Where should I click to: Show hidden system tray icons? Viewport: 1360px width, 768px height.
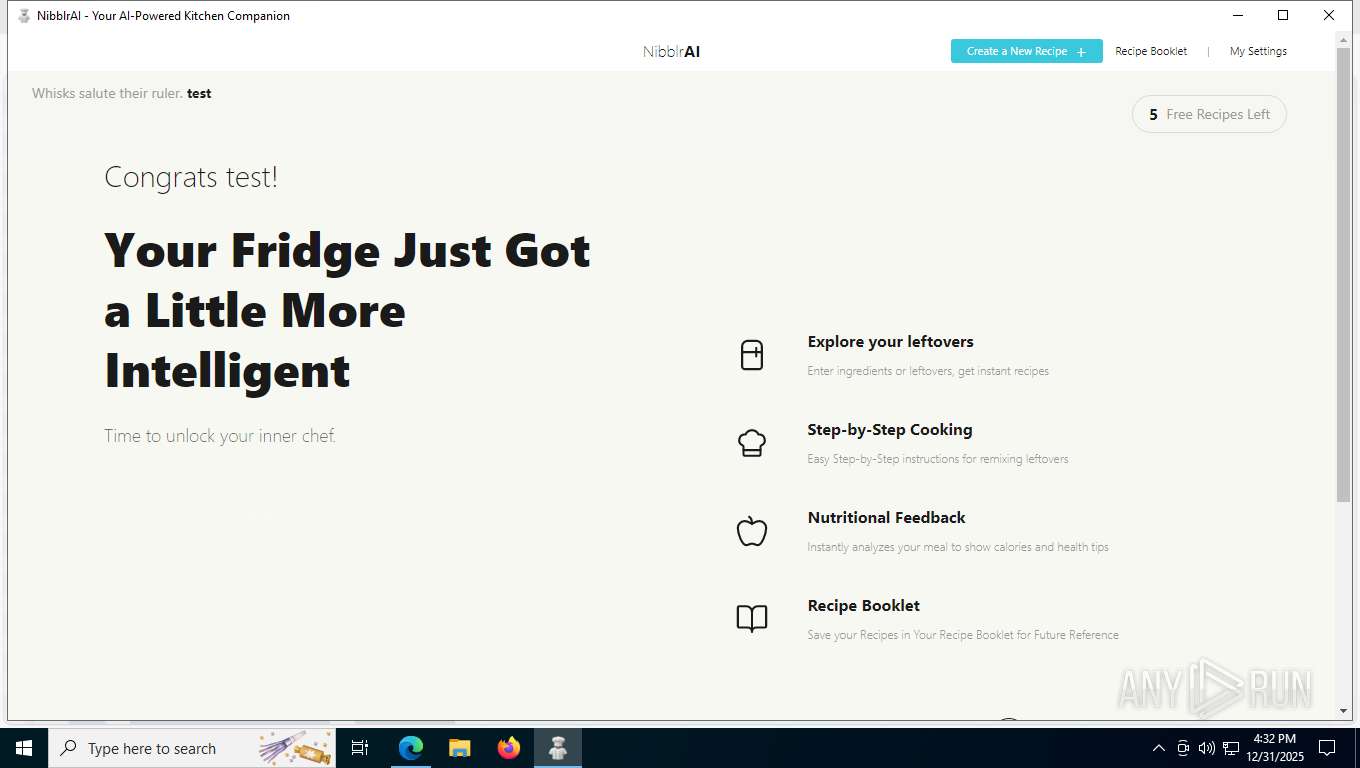(x=1159, y=748)
